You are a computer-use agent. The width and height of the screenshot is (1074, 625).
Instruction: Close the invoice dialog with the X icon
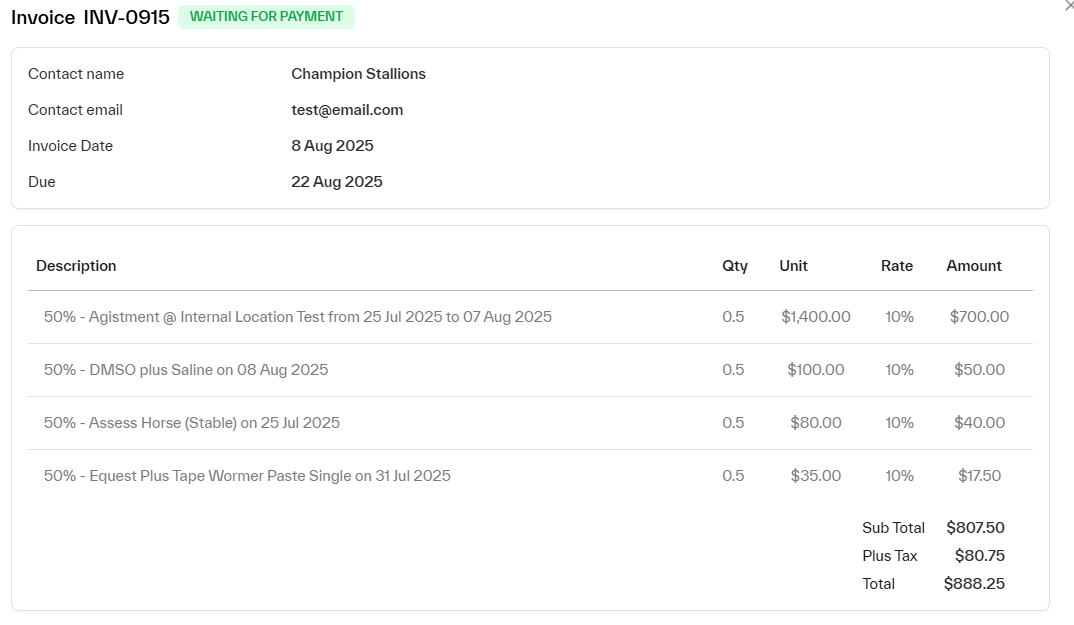click(x=1069, y=6)
